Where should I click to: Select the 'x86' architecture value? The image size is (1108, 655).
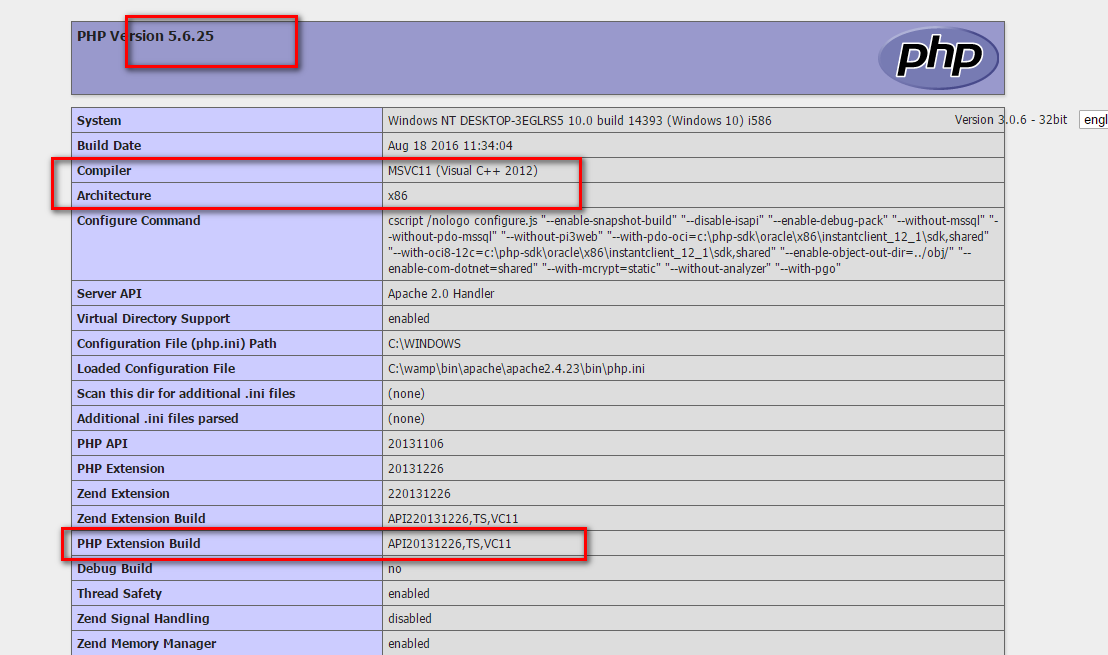coord(398,196)
